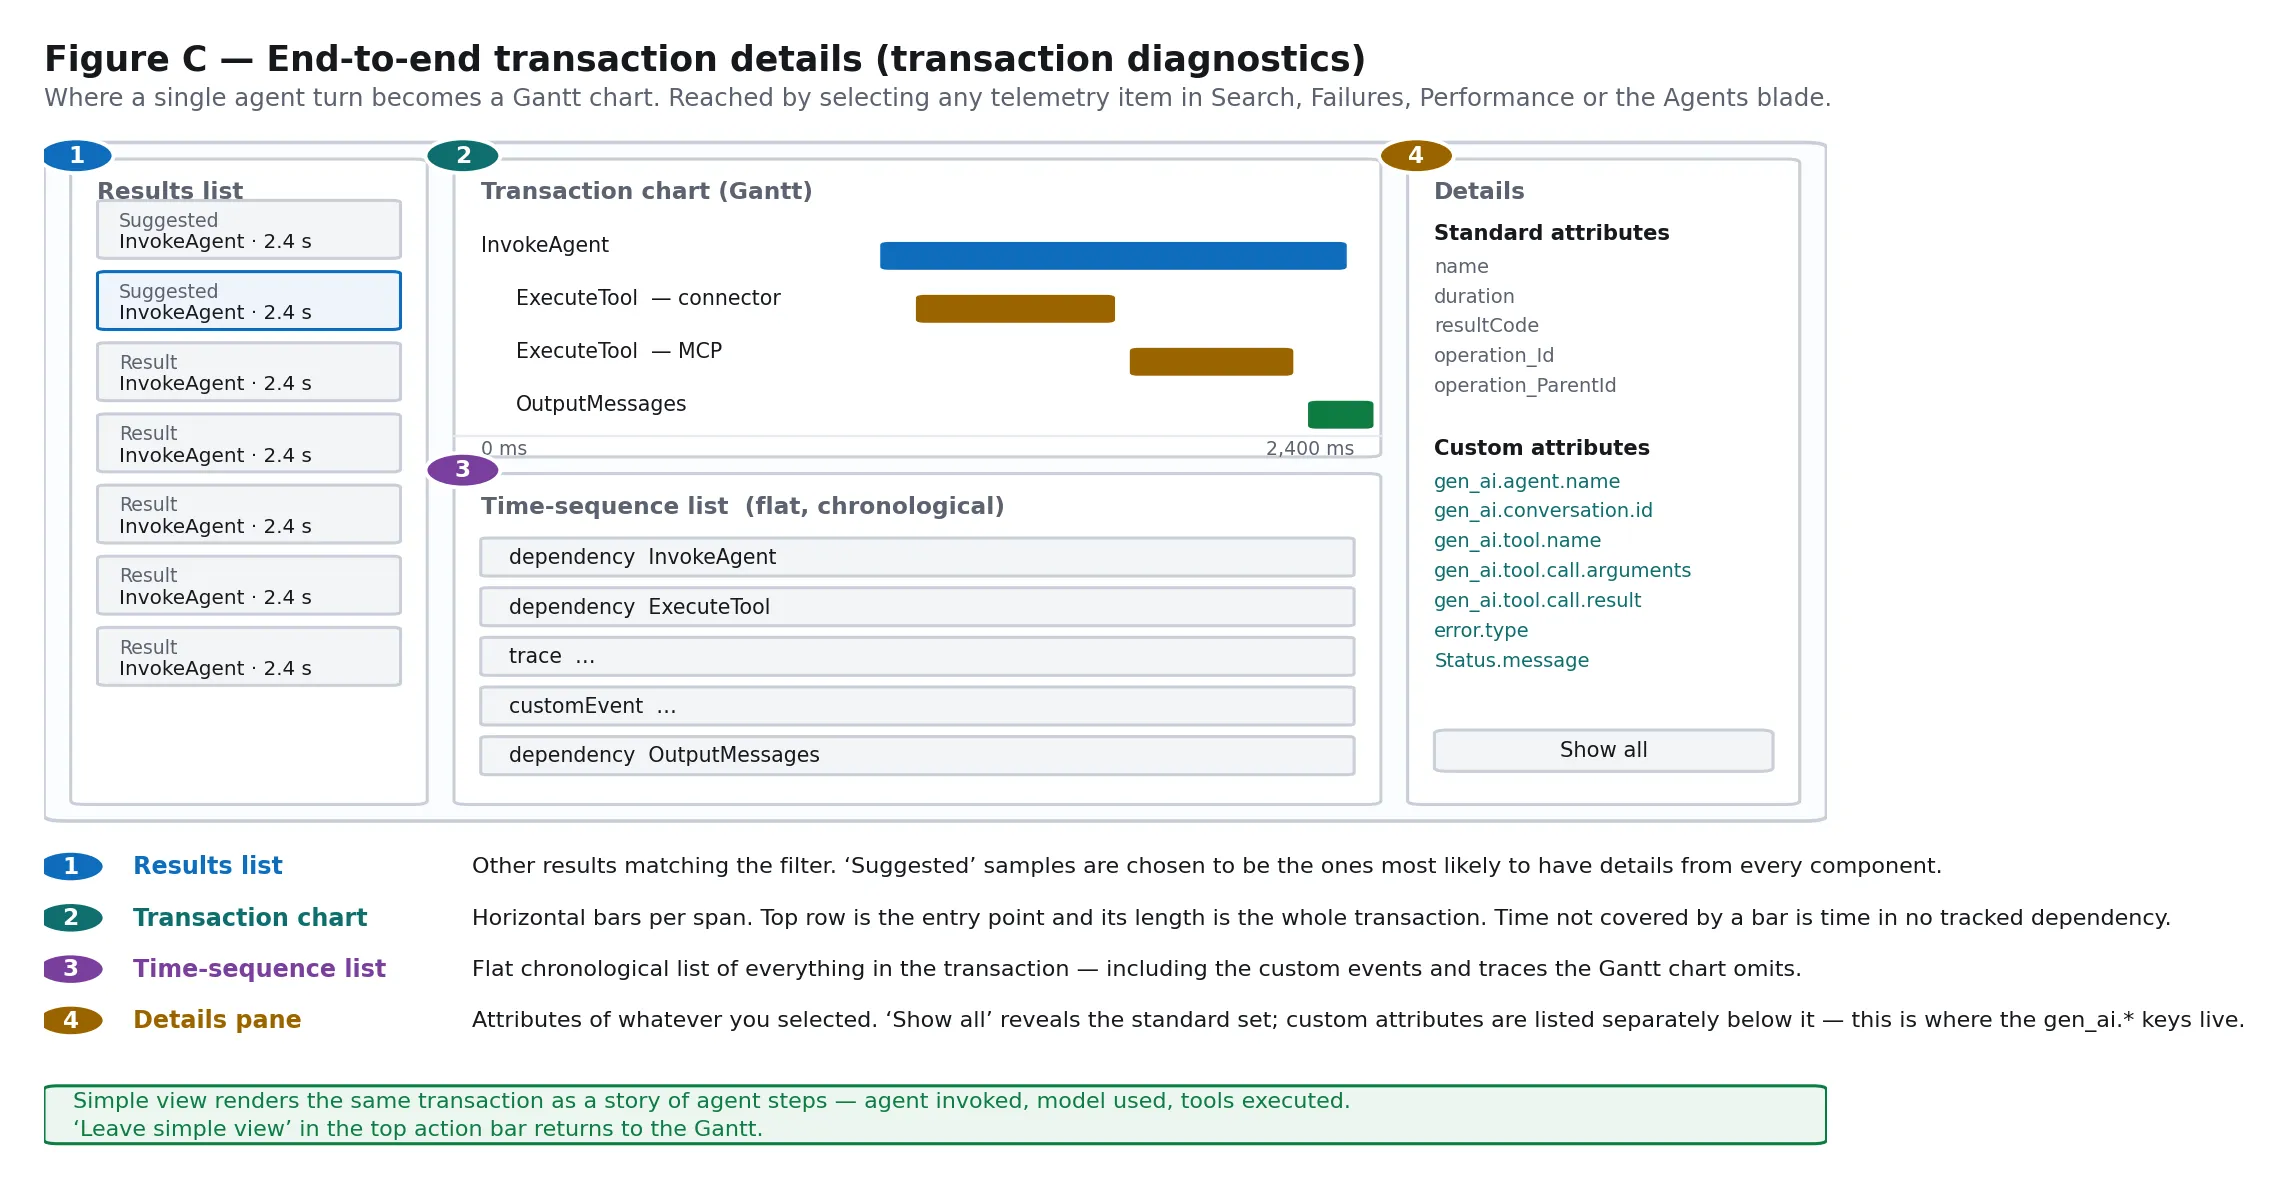Click the 'resultCode' standard attribute
This screenshot has height=1196, width=2289.
click(1486, 325)
